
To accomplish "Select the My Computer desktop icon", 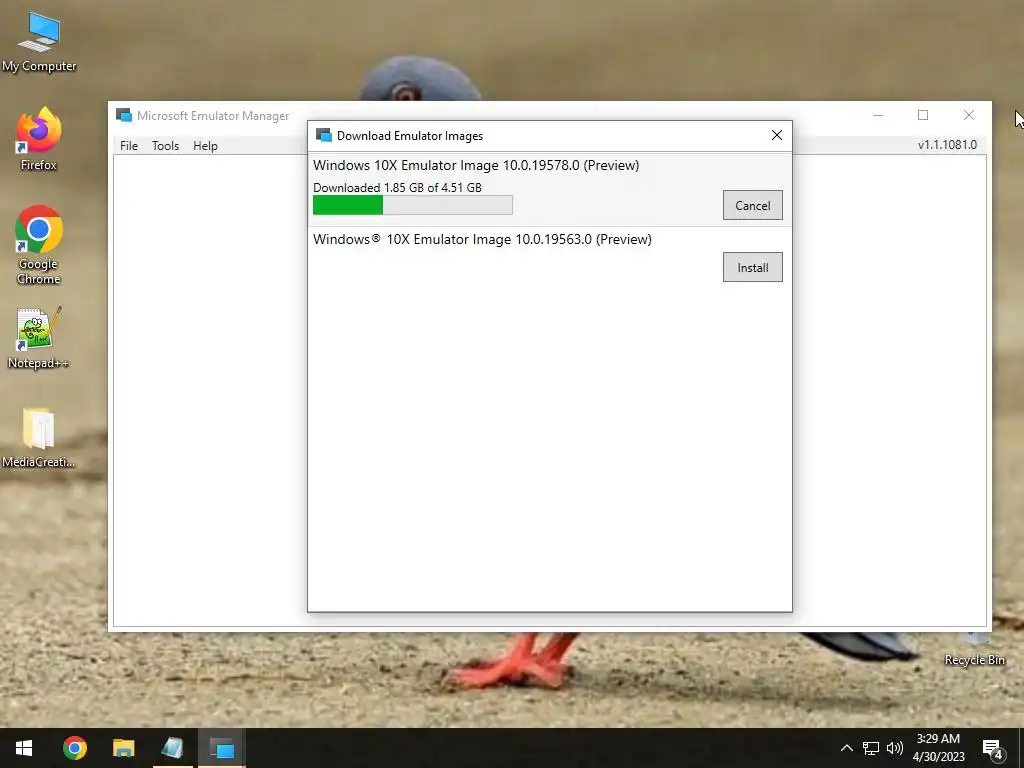I will tap(39, 42).
